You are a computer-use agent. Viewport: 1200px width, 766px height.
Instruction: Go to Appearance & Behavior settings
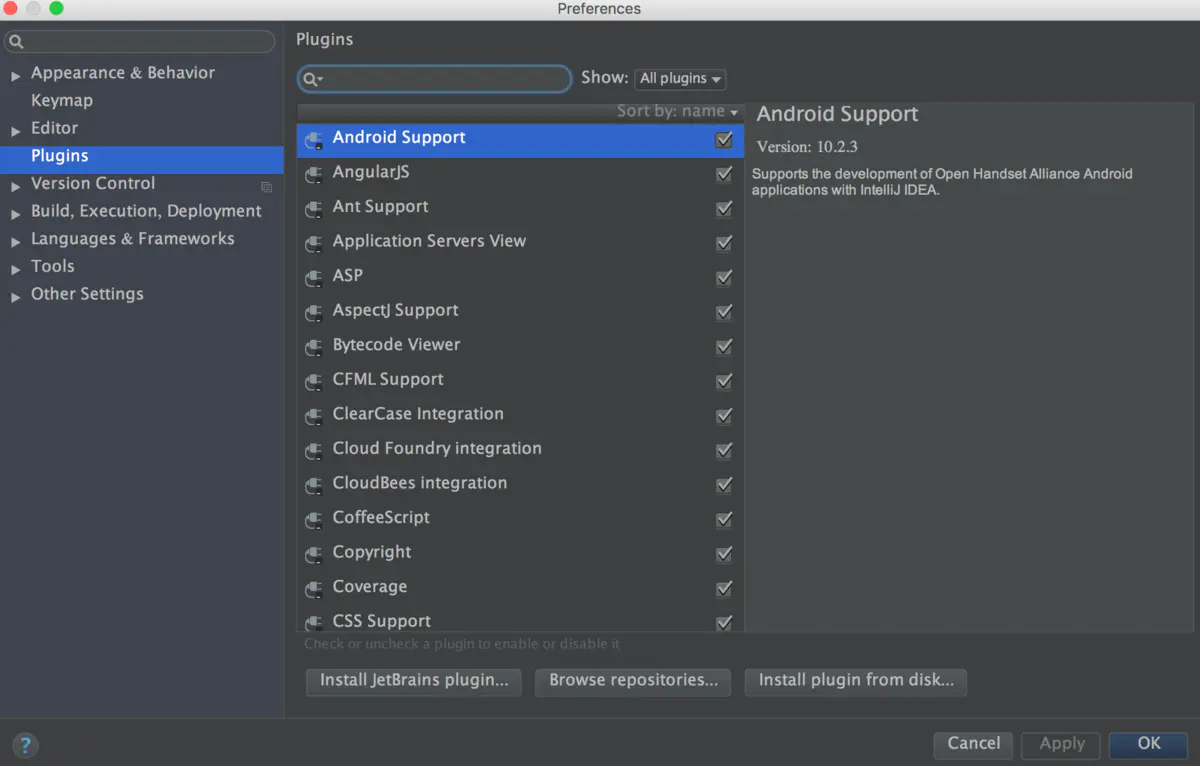(x=123, y=73)
